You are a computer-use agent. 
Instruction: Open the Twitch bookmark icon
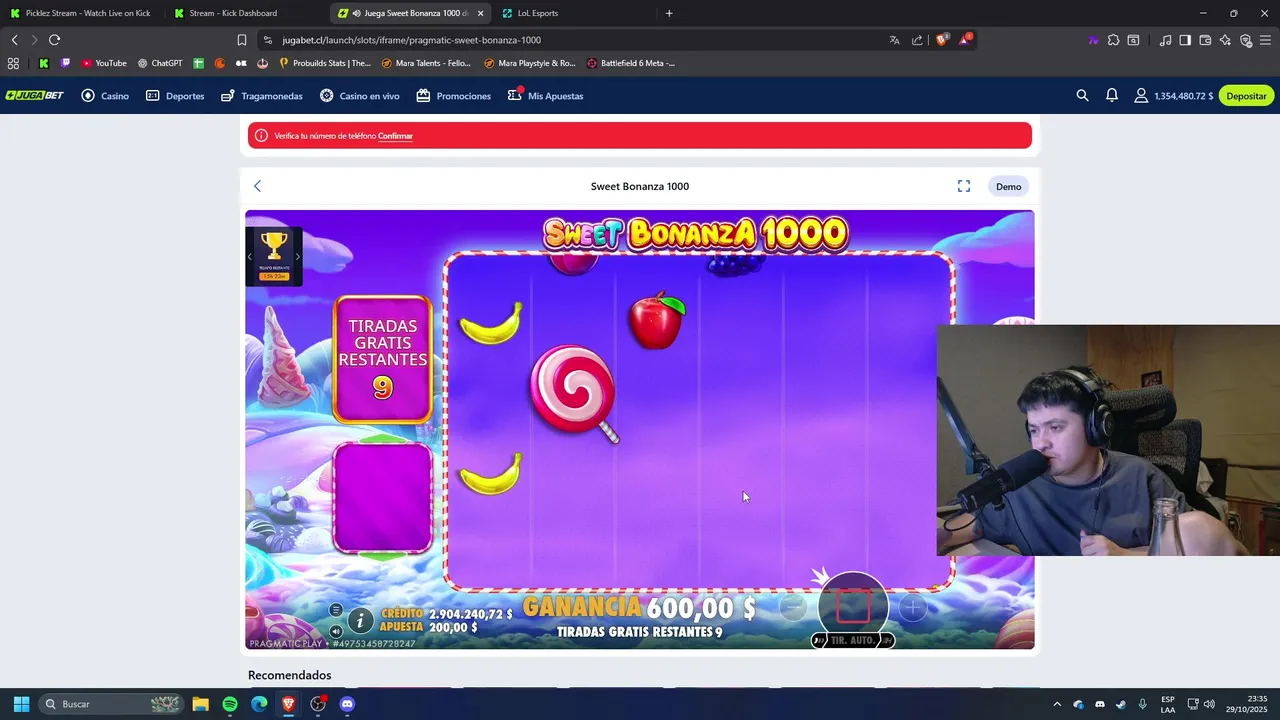[x=66, y=63]
